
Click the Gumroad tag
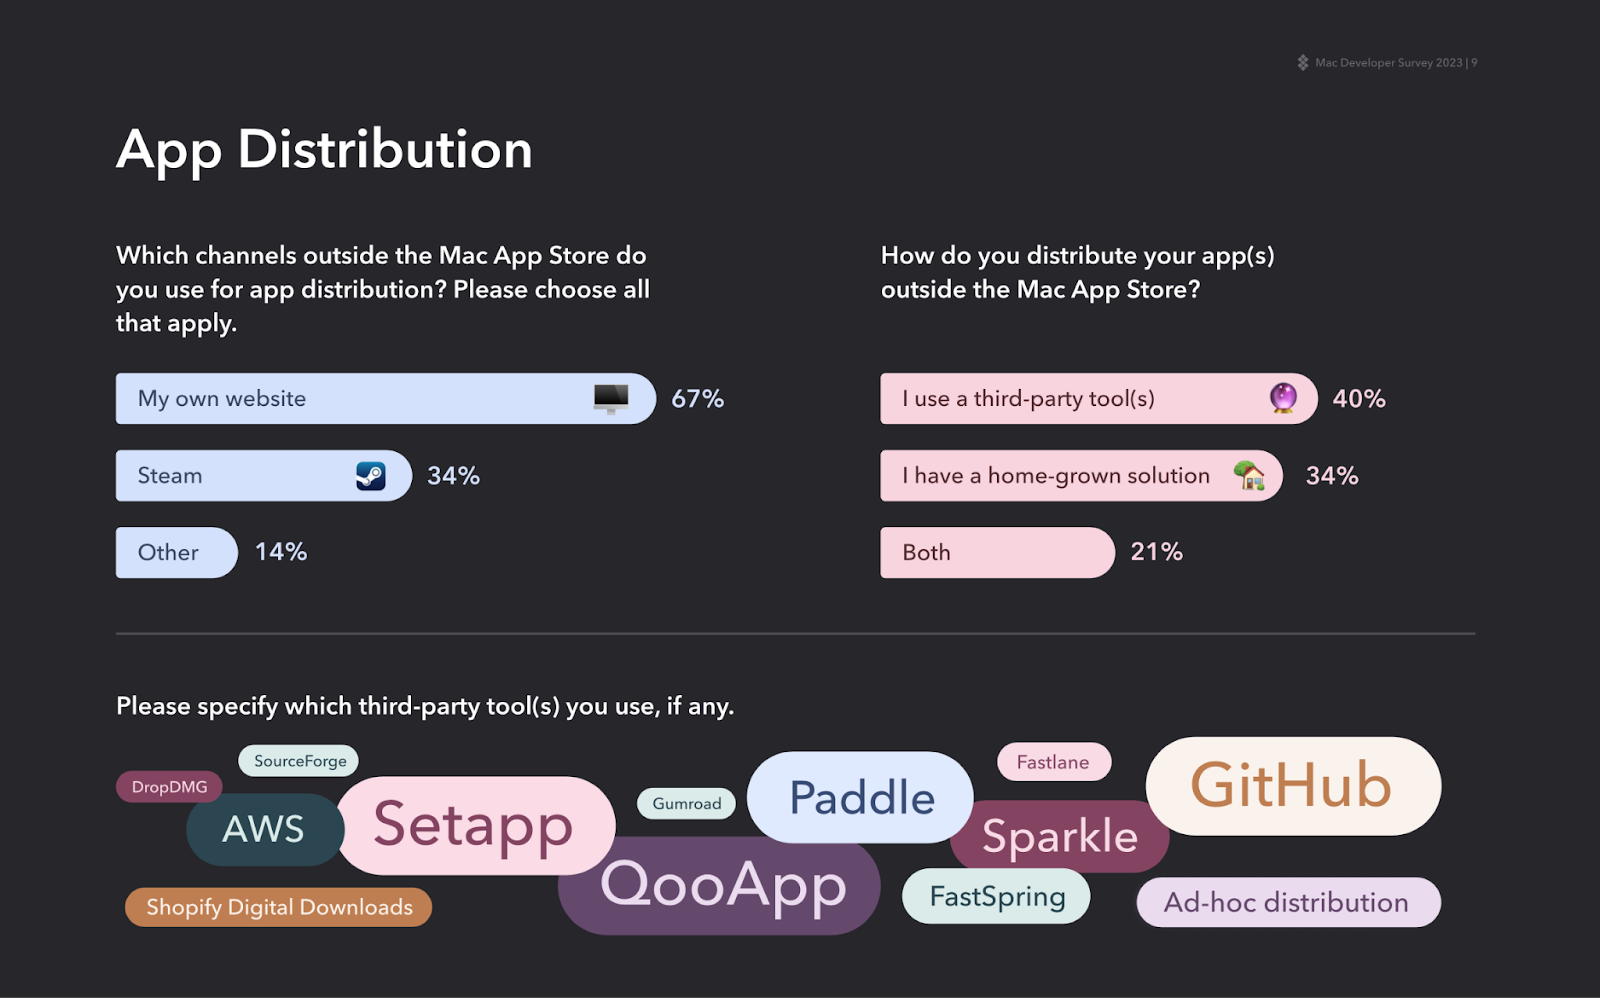686,803
